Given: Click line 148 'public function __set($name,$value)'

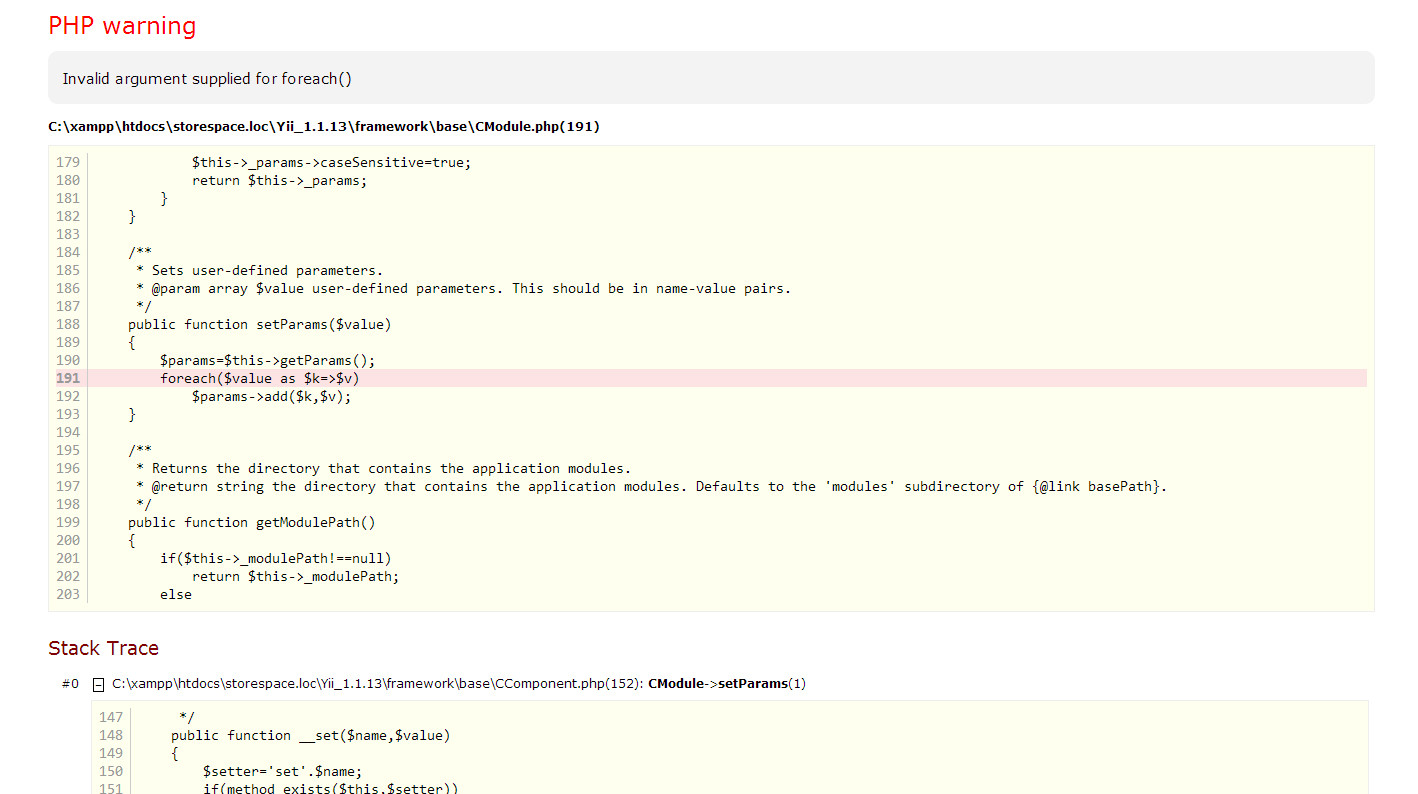Looking at the screenshot, I should pyautogui.click(x=310, y=735).
